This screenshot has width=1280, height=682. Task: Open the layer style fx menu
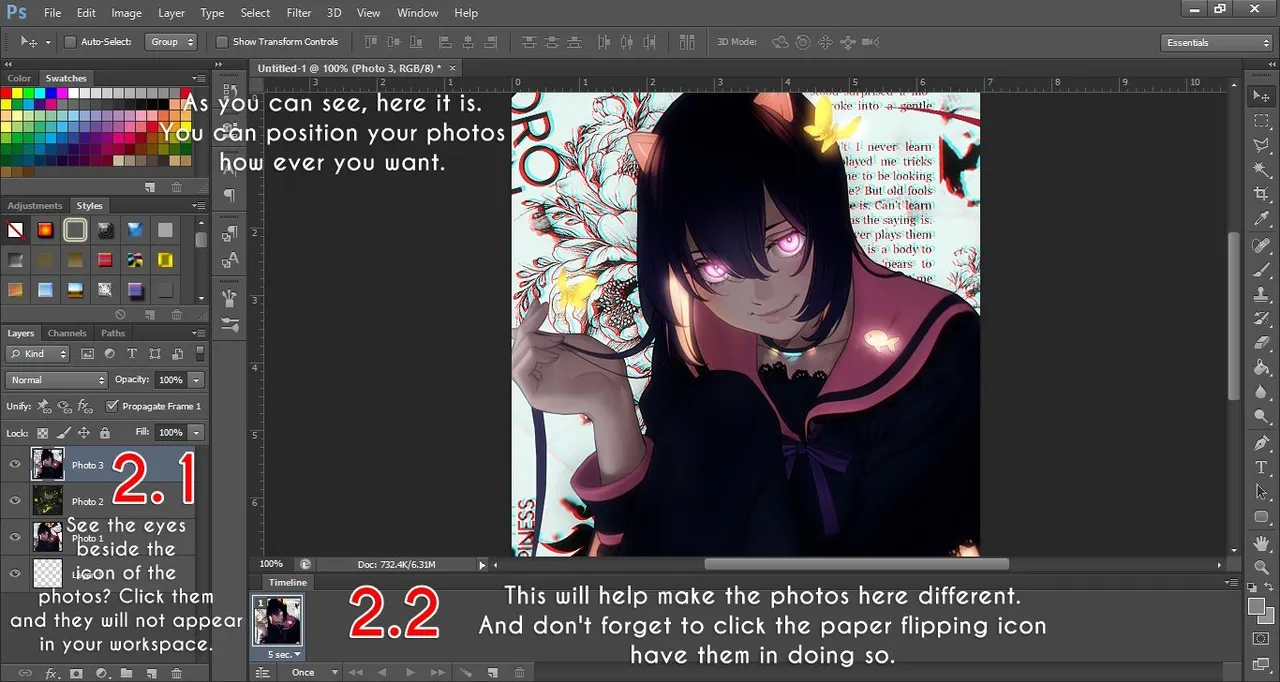(x=50, y=673)
